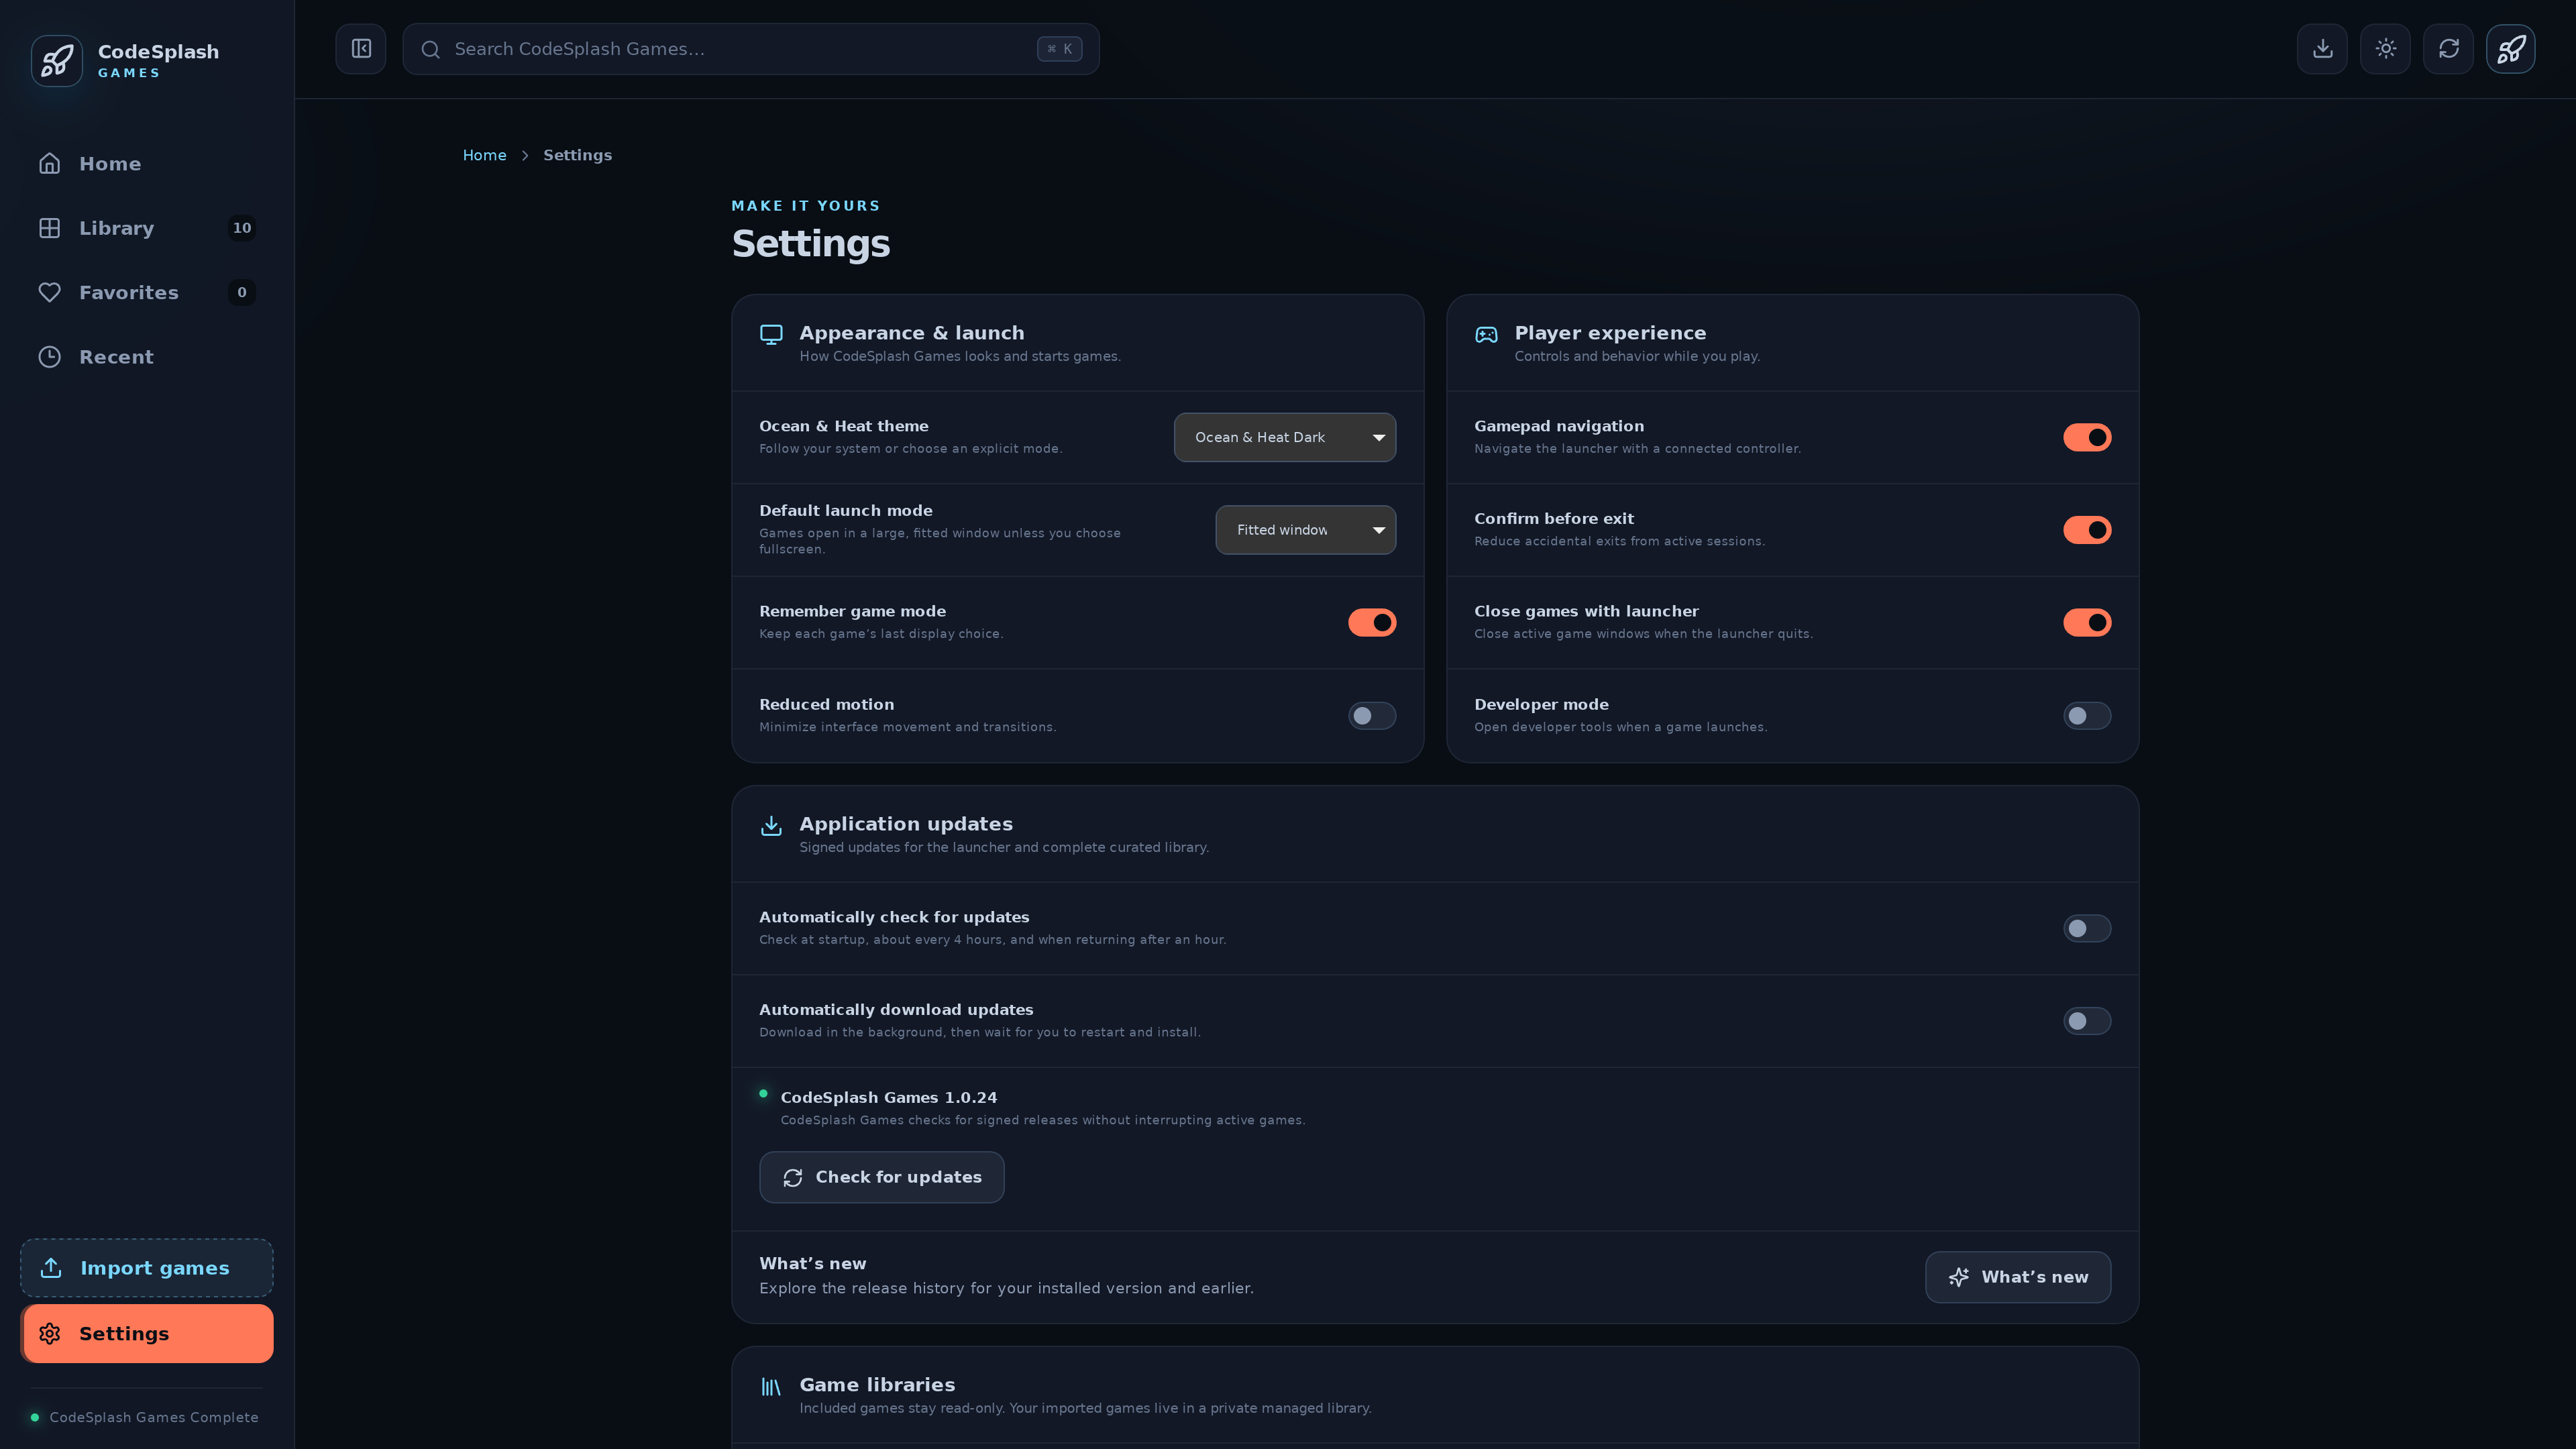Click MAKE IT YOURS label

tap(805, 206)
